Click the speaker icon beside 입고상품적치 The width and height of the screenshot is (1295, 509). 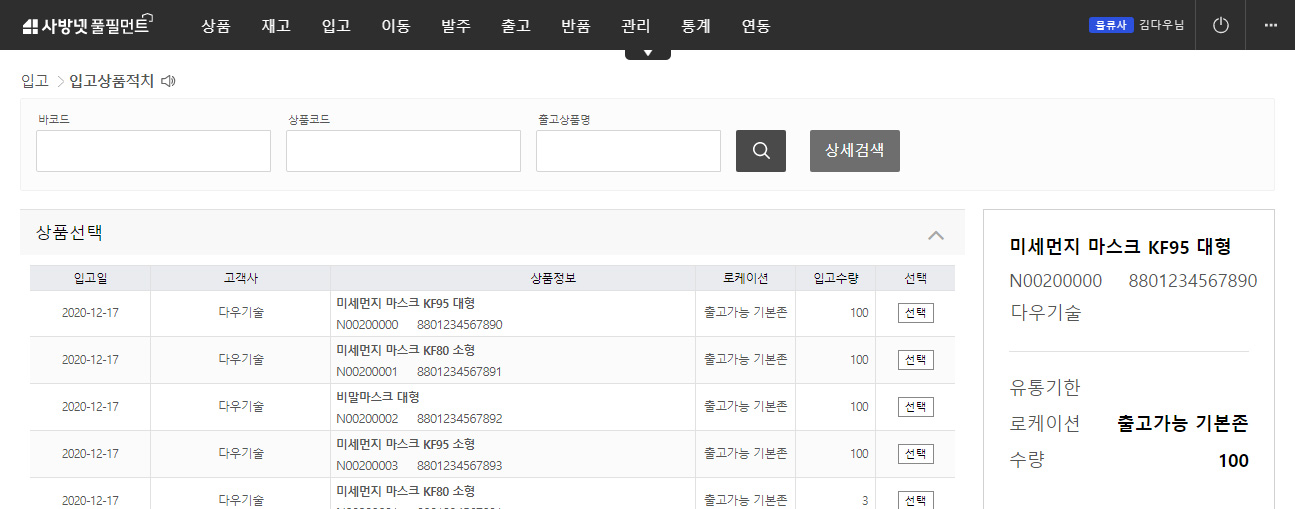pyautogui.click(x=168, y=82)
